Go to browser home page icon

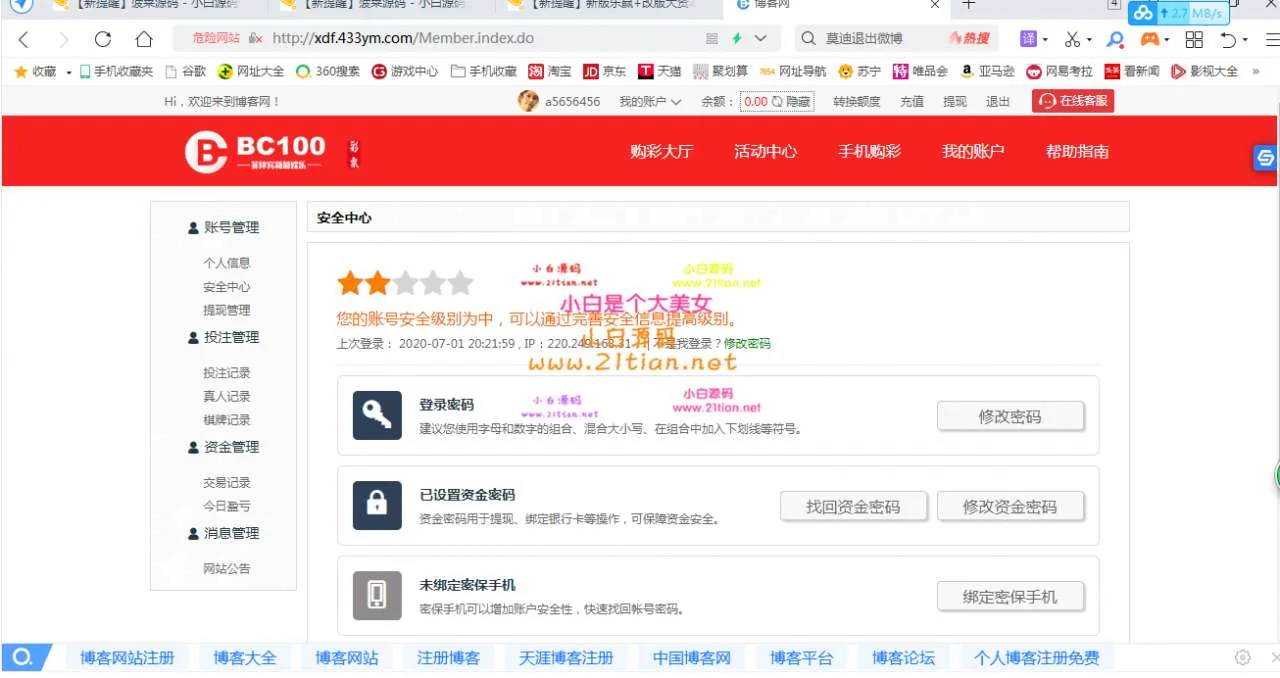144,39
